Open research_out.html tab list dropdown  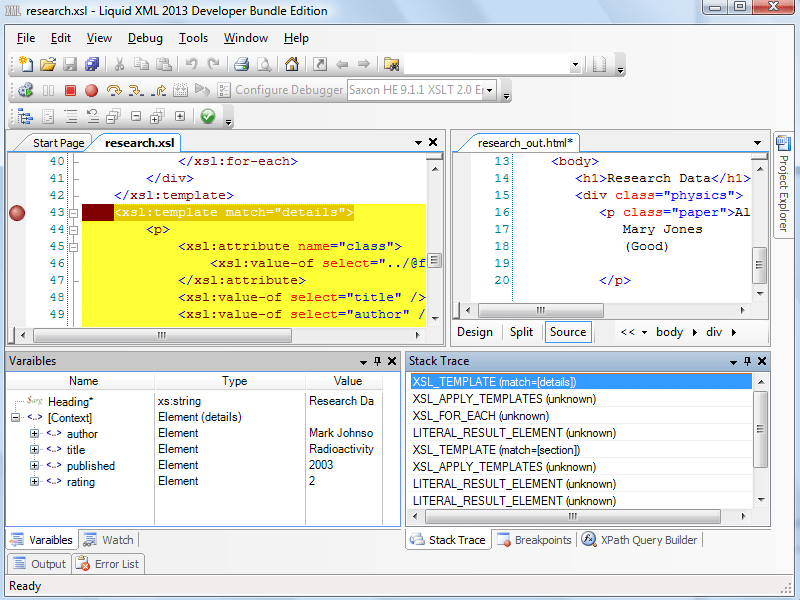point(758,143)
